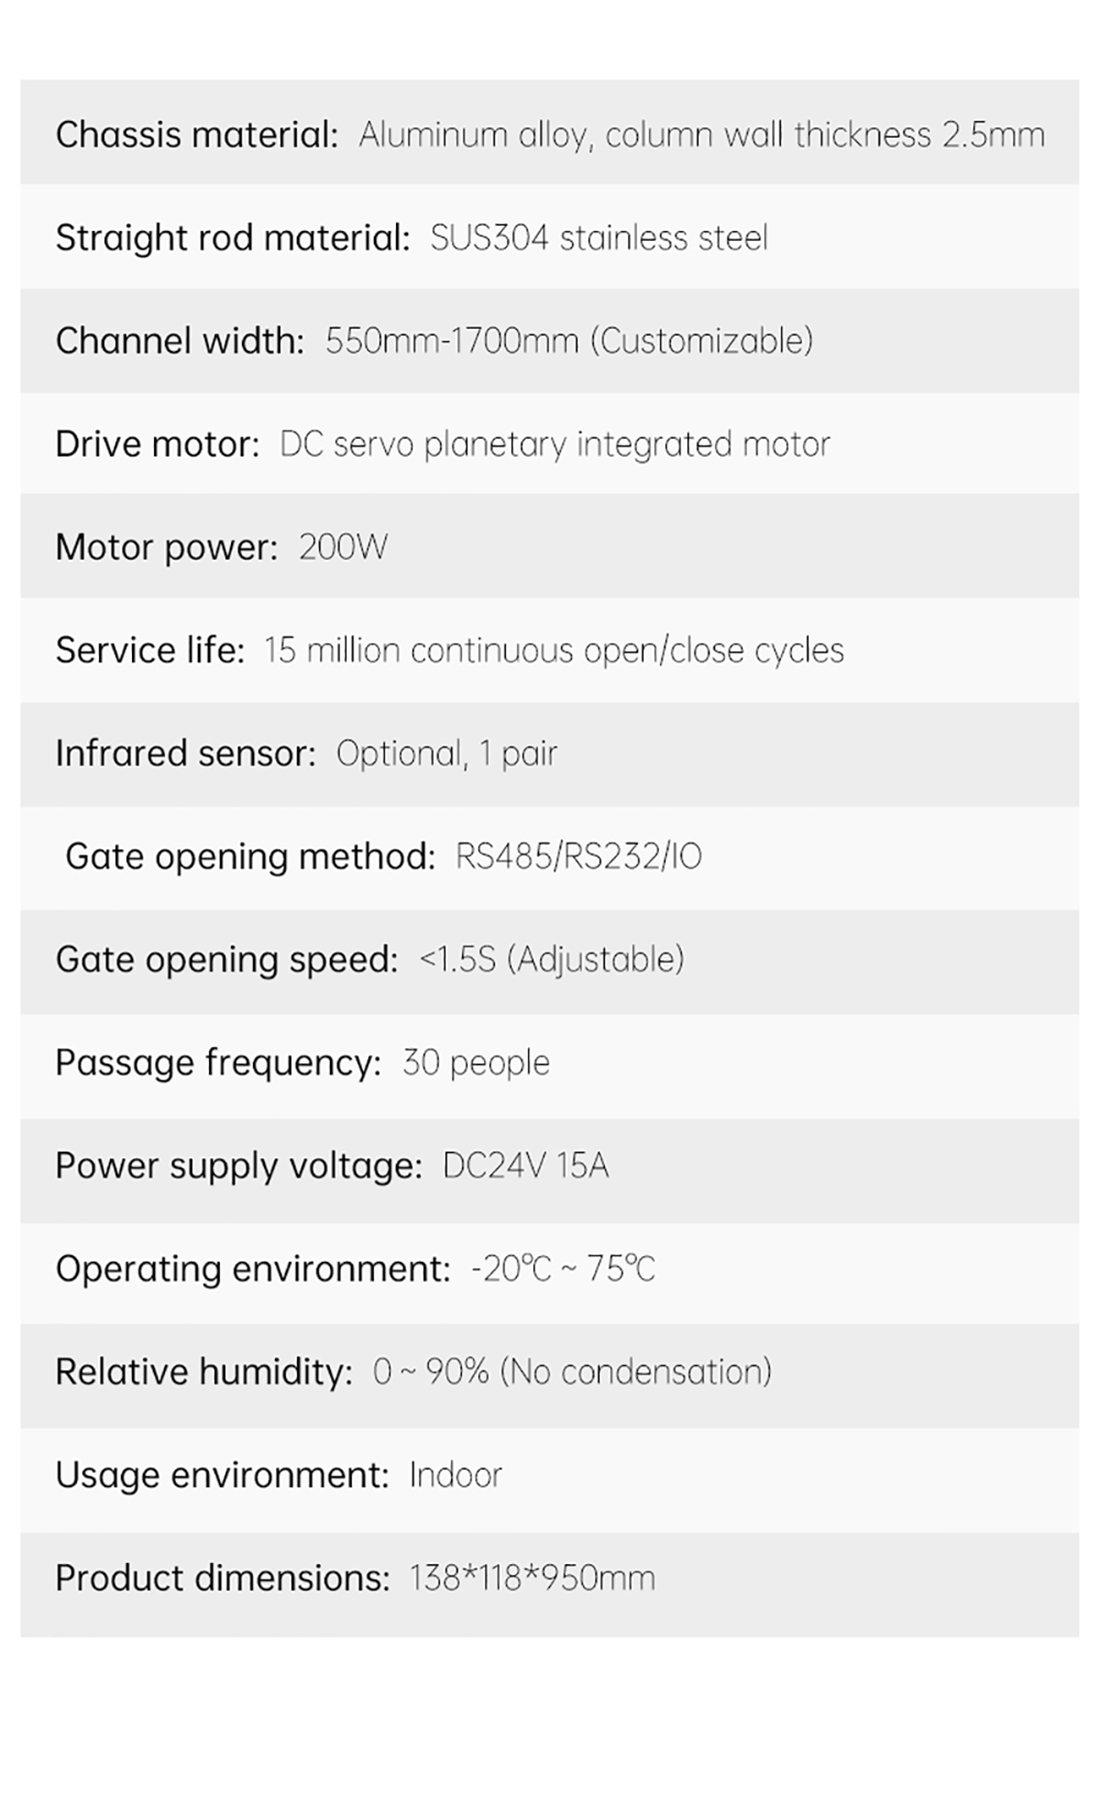1100x1794 pixels.
Task: Select the "550mm-1700mm (Customizable)" value
Action: (x=568, y=341)
